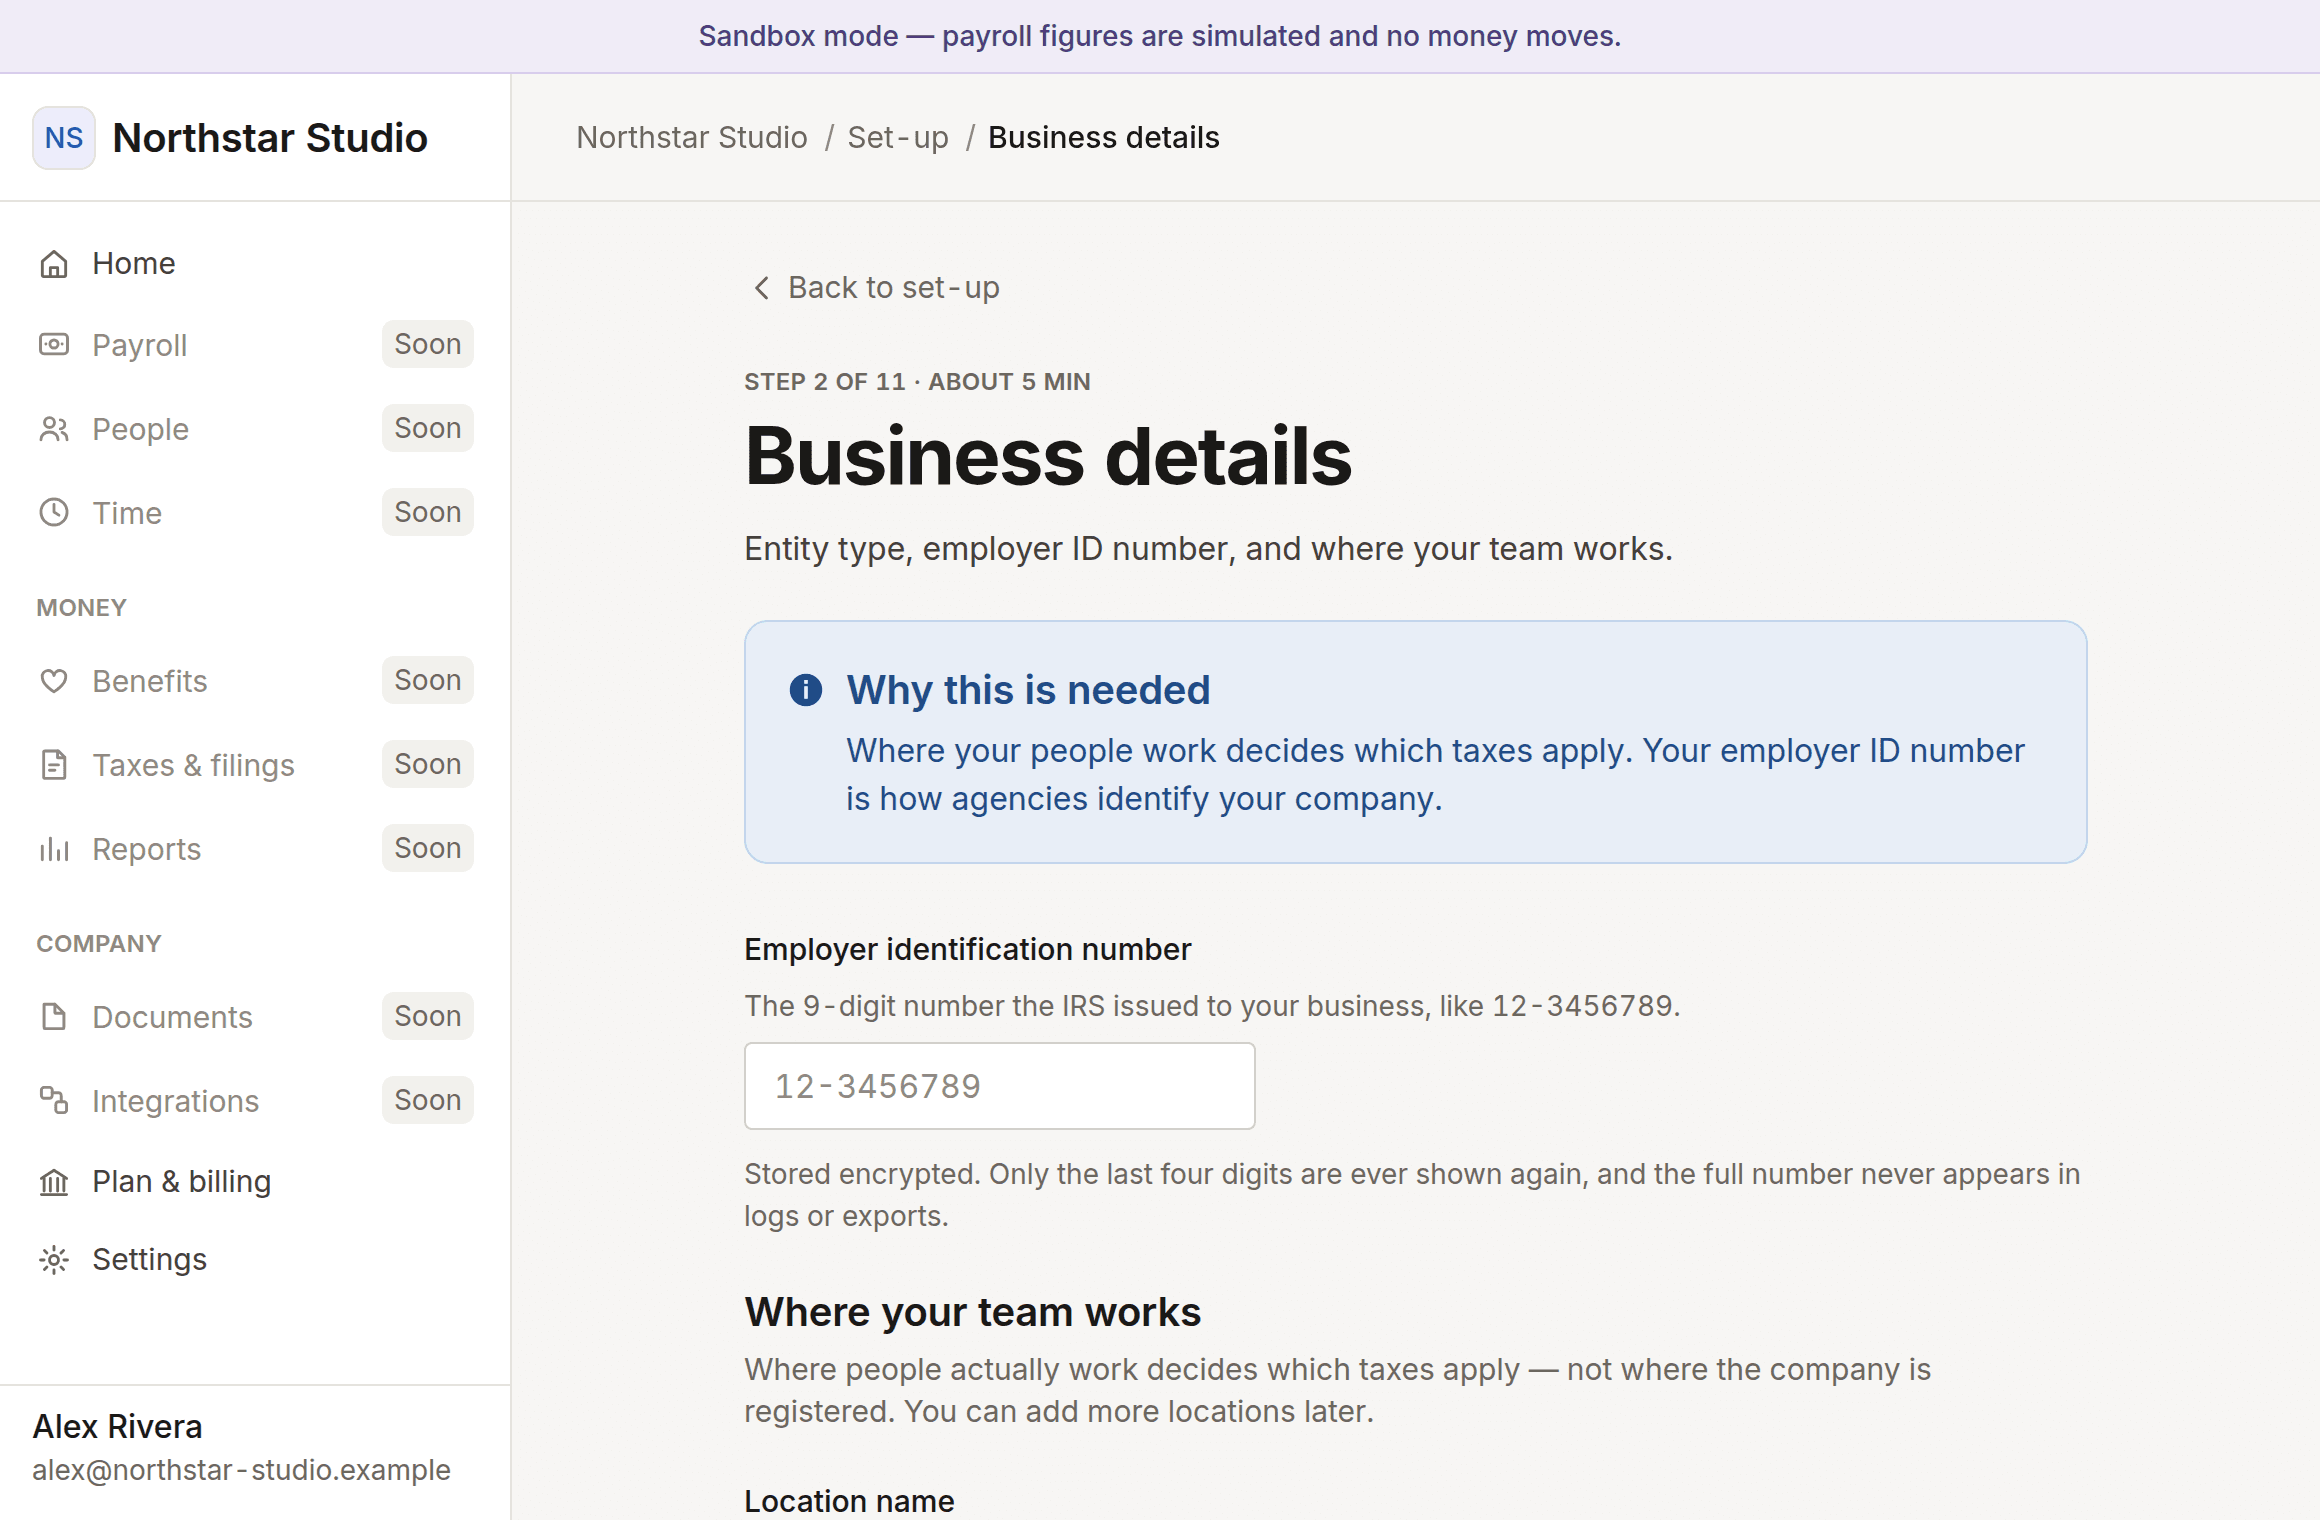This screenshot has width=2320, height=1520.
Task: Click the Soon badge beside Taxes & filings
Action: 428,764
